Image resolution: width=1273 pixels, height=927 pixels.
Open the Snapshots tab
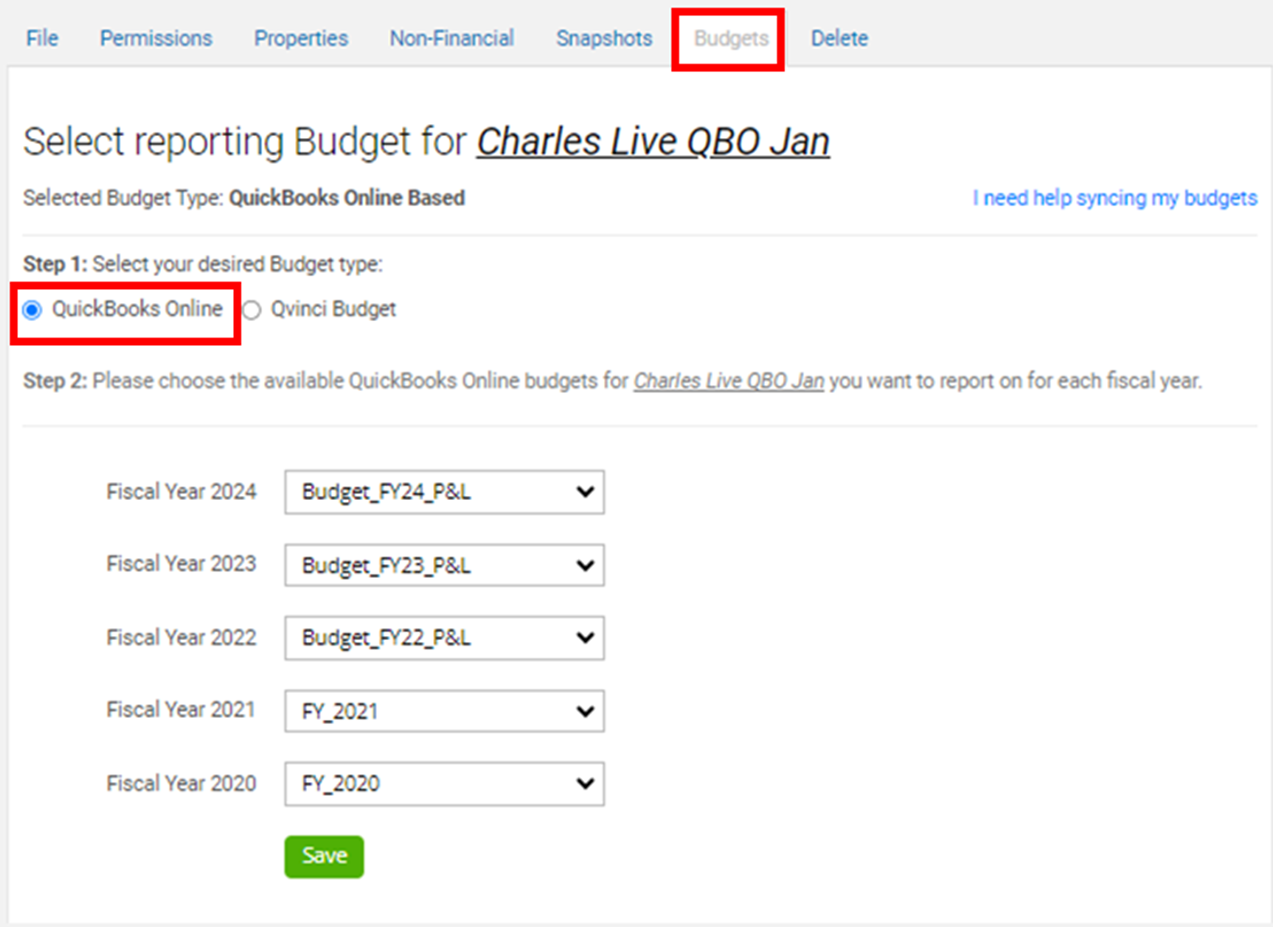pyautogui.click(x=604, y=39)
